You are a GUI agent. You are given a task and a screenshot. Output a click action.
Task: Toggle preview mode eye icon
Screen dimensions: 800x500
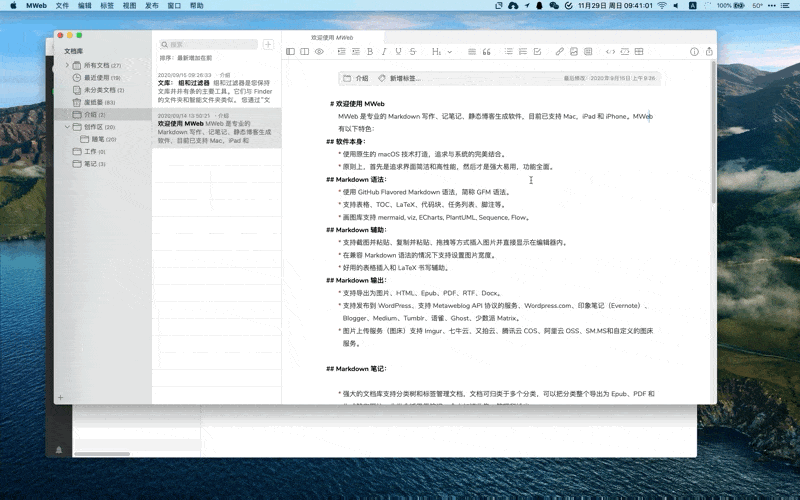pos(319,52)
